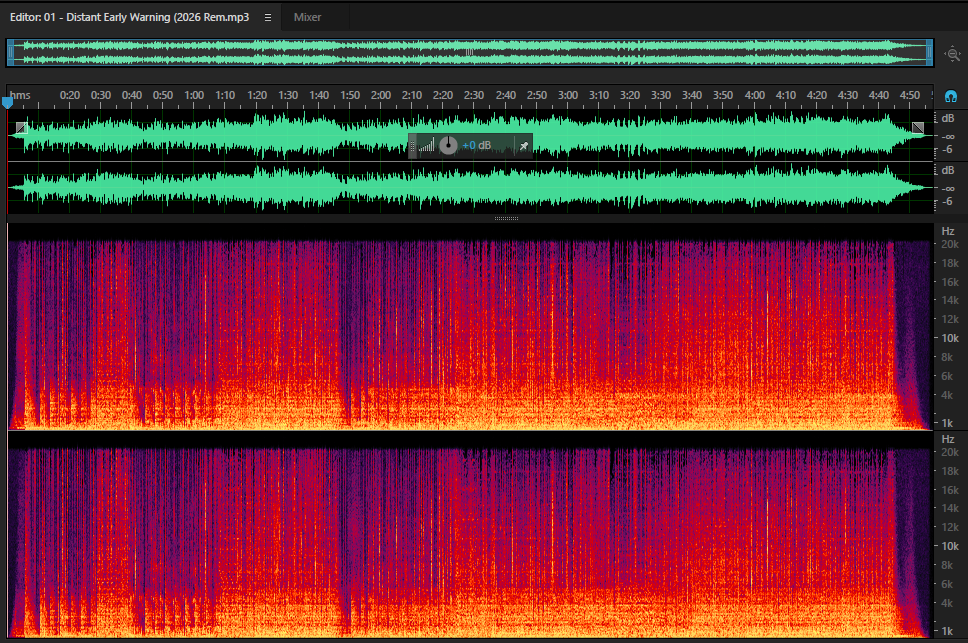Click the 0:20 mark on time ruler
This screenshot has height=643, width=968.
click(x=70, y=95)
